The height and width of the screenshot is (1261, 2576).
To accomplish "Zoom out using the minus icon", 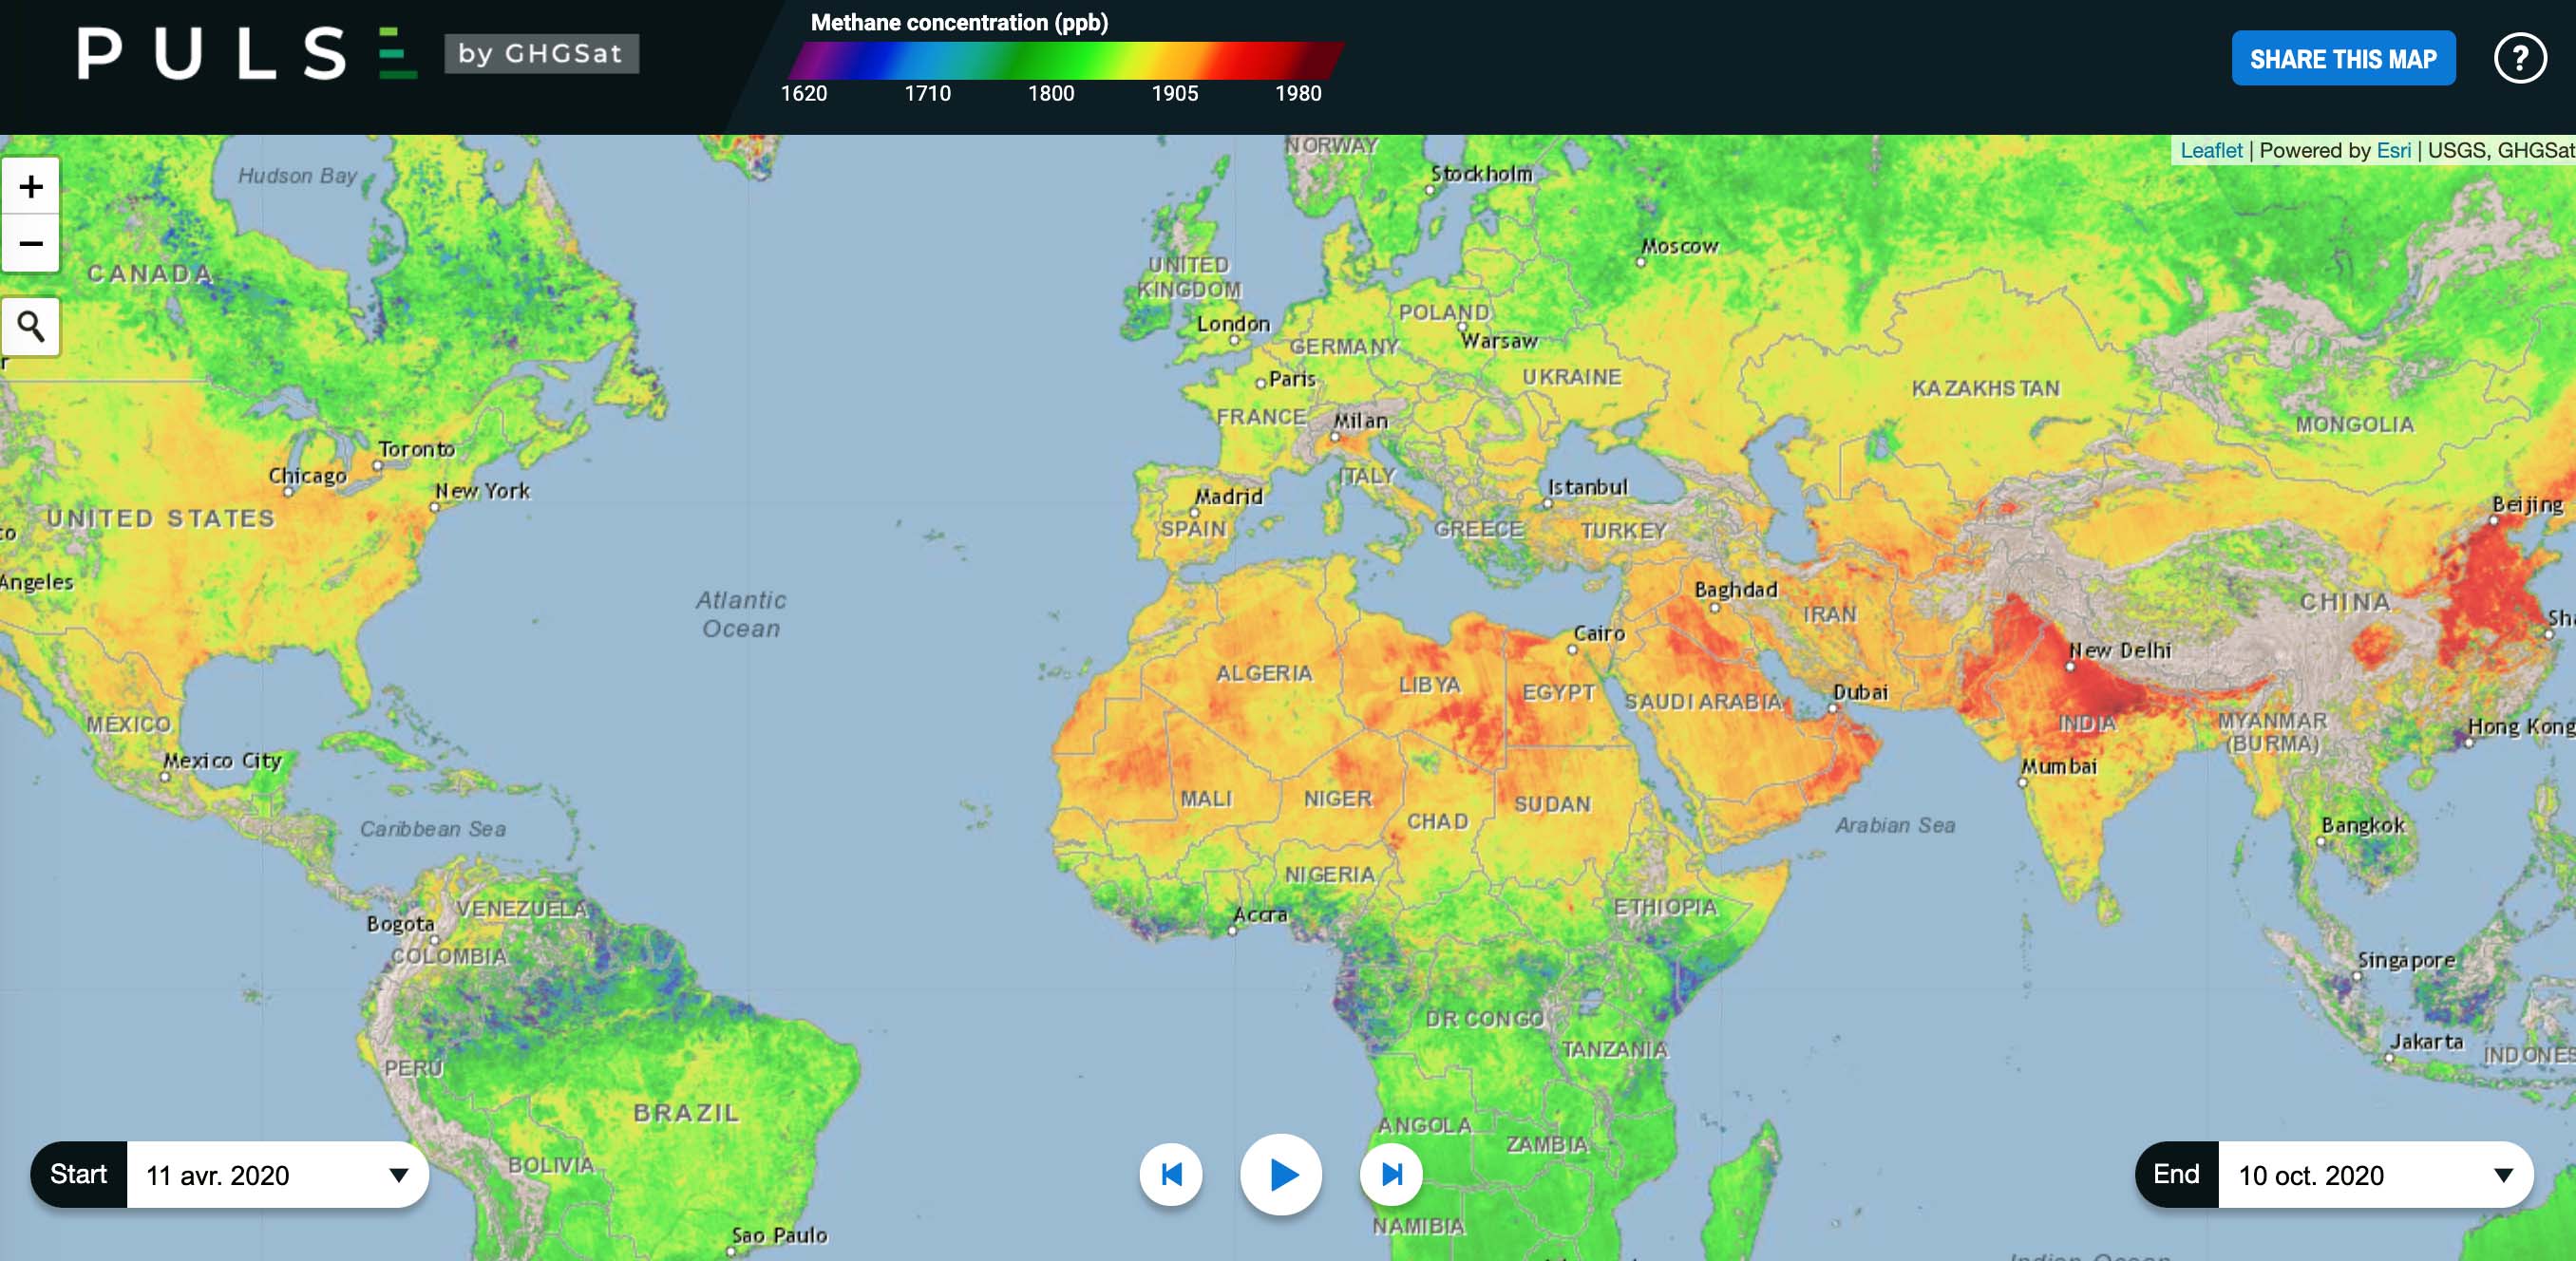I will pos(30,243).
